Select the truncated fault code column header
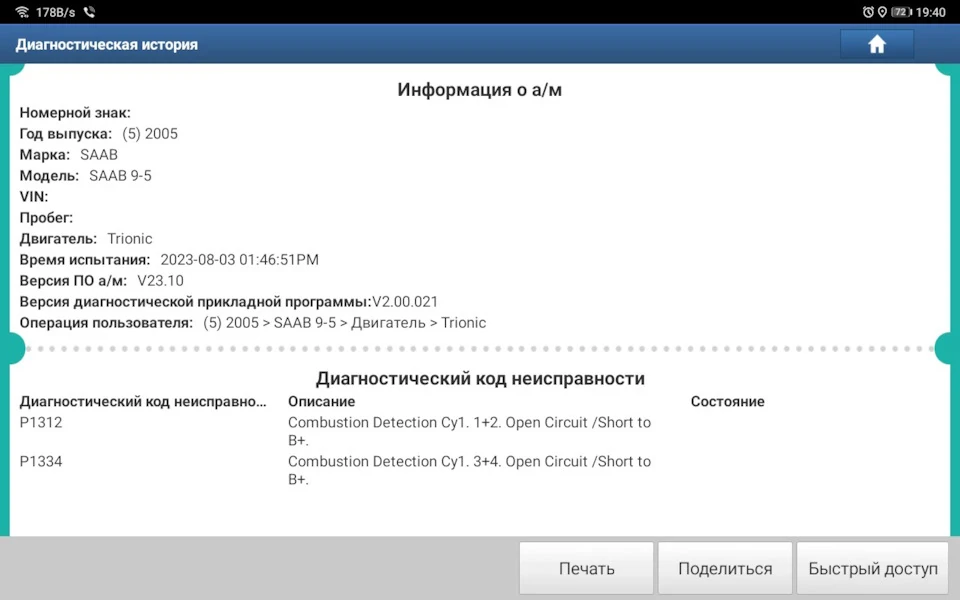The height and width of the screenshot is (600, 960). (143, 402)
